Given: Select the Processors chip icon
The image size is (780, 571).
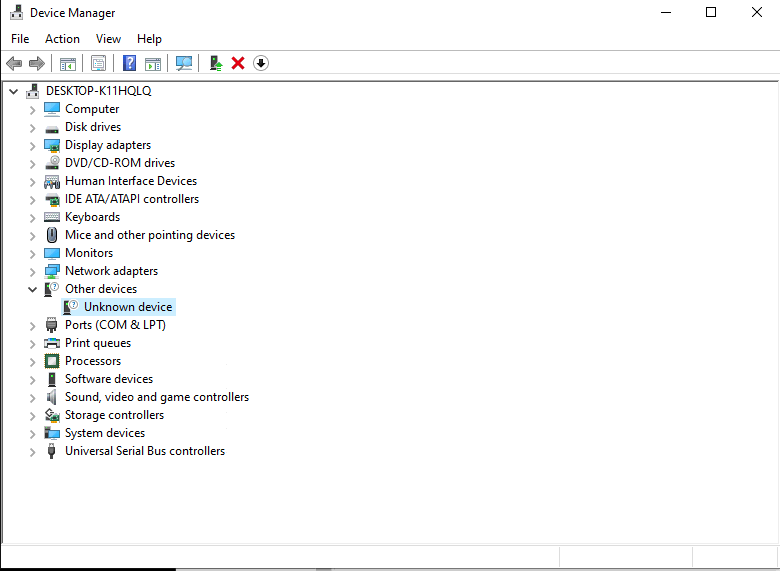Looking at the screenshot, I should pyautogui.click(x=52, y=361).
